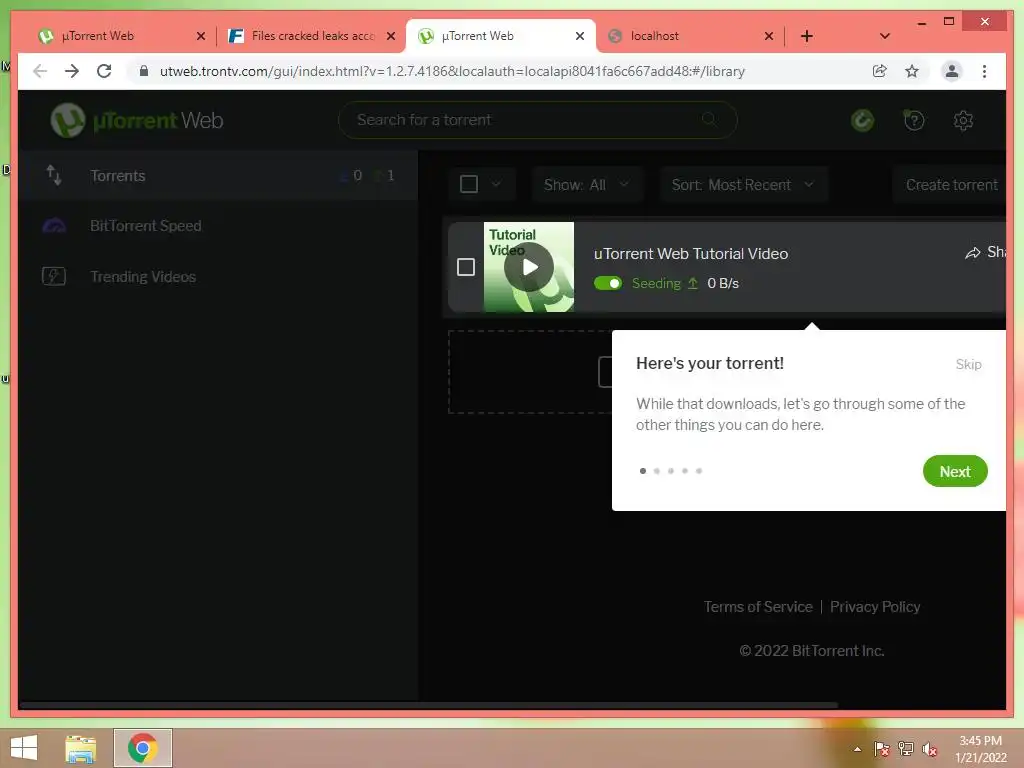Viewport: 1024px width, 768px height.
Task: Toggle the select-all torrents checkbox
Action: click(x=469, y=184)
